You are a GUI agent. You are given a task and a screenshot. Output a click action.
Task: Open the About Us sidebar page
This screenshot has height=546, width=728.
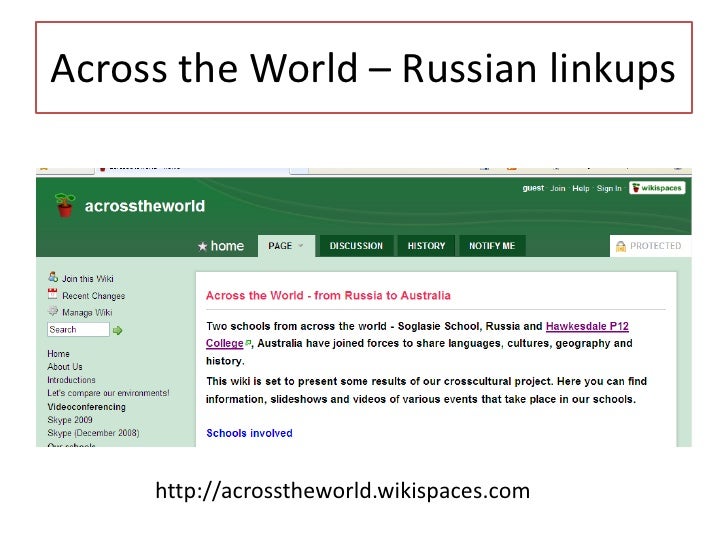point(65,367)
